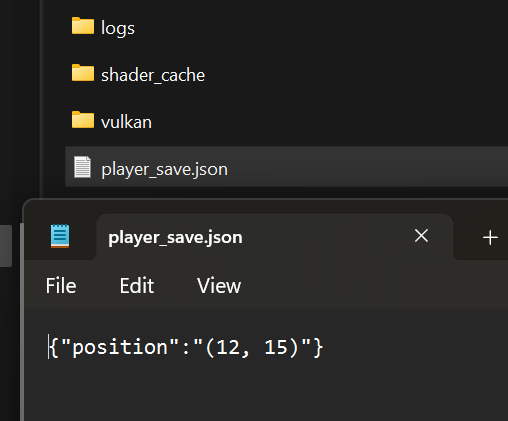Select player_save.json file name in file list
This screenshot has width=508, height=421.
pyautogui.click(x=165, y=169)
